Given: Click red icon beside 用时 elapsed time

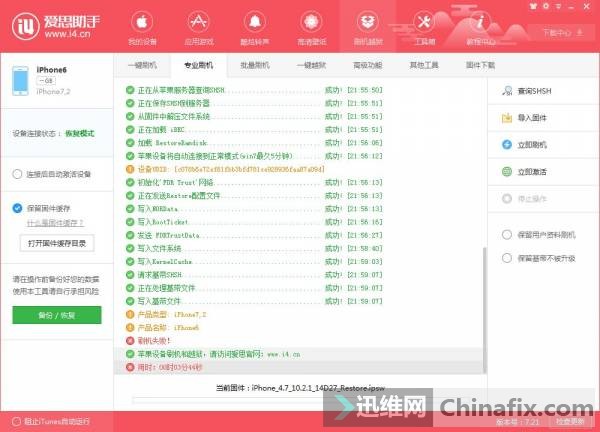Looking at the screenshot, I should point(130,367).
